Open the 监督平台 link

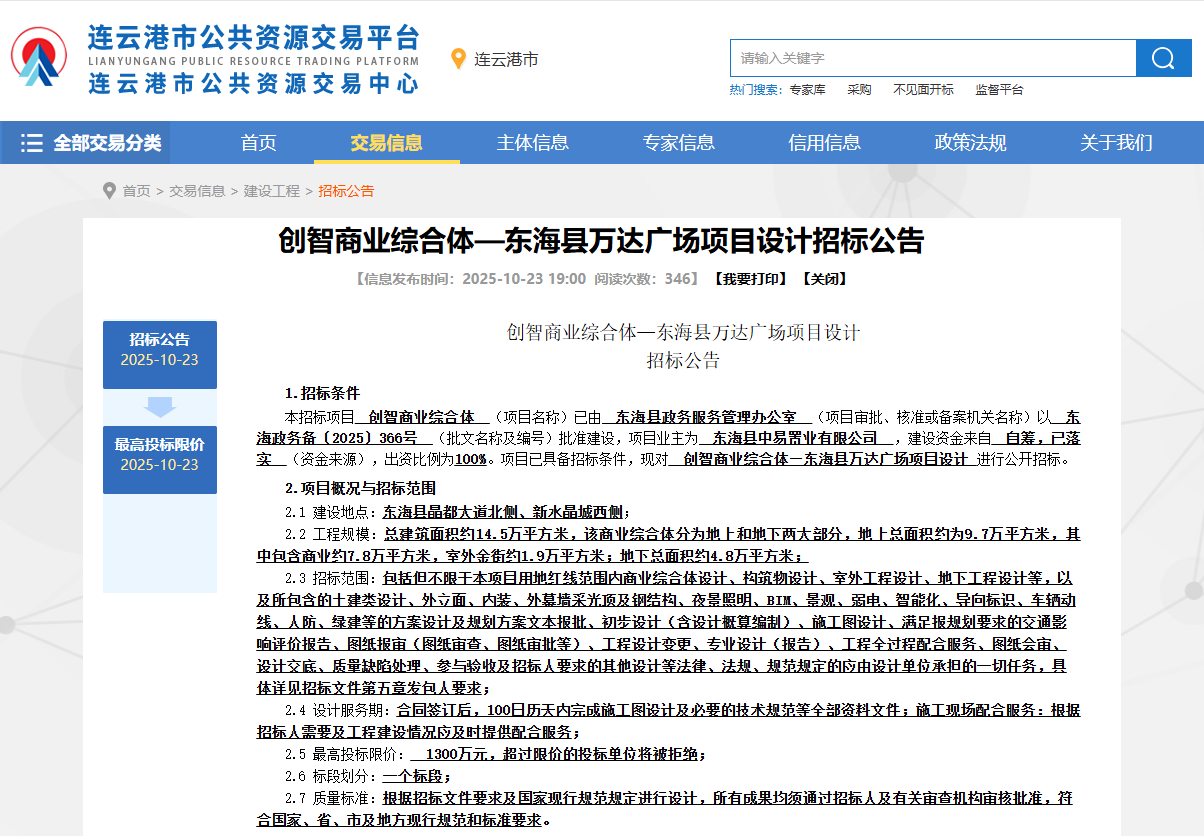[998, 89]
